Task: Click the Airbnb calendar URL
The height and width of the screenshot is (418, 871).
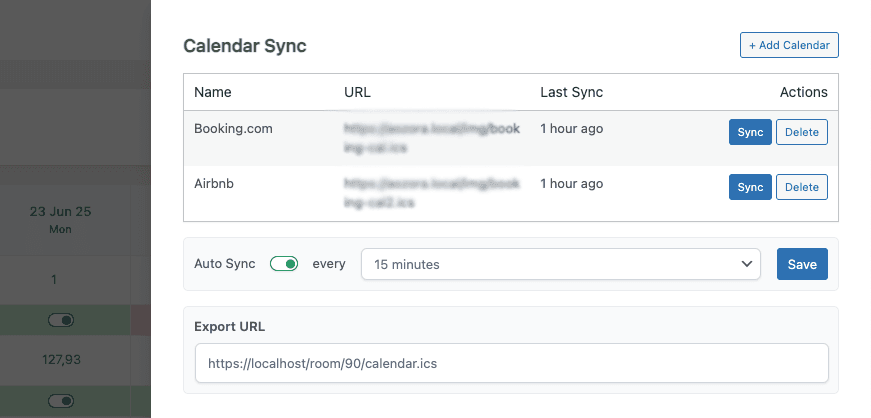Action: (431, 193)
